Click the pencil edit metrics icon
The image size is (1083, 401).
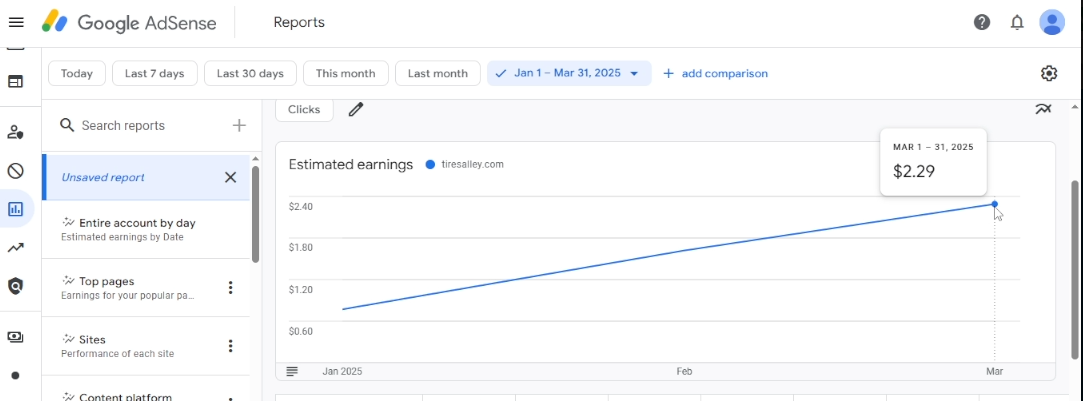coord(356,109)
